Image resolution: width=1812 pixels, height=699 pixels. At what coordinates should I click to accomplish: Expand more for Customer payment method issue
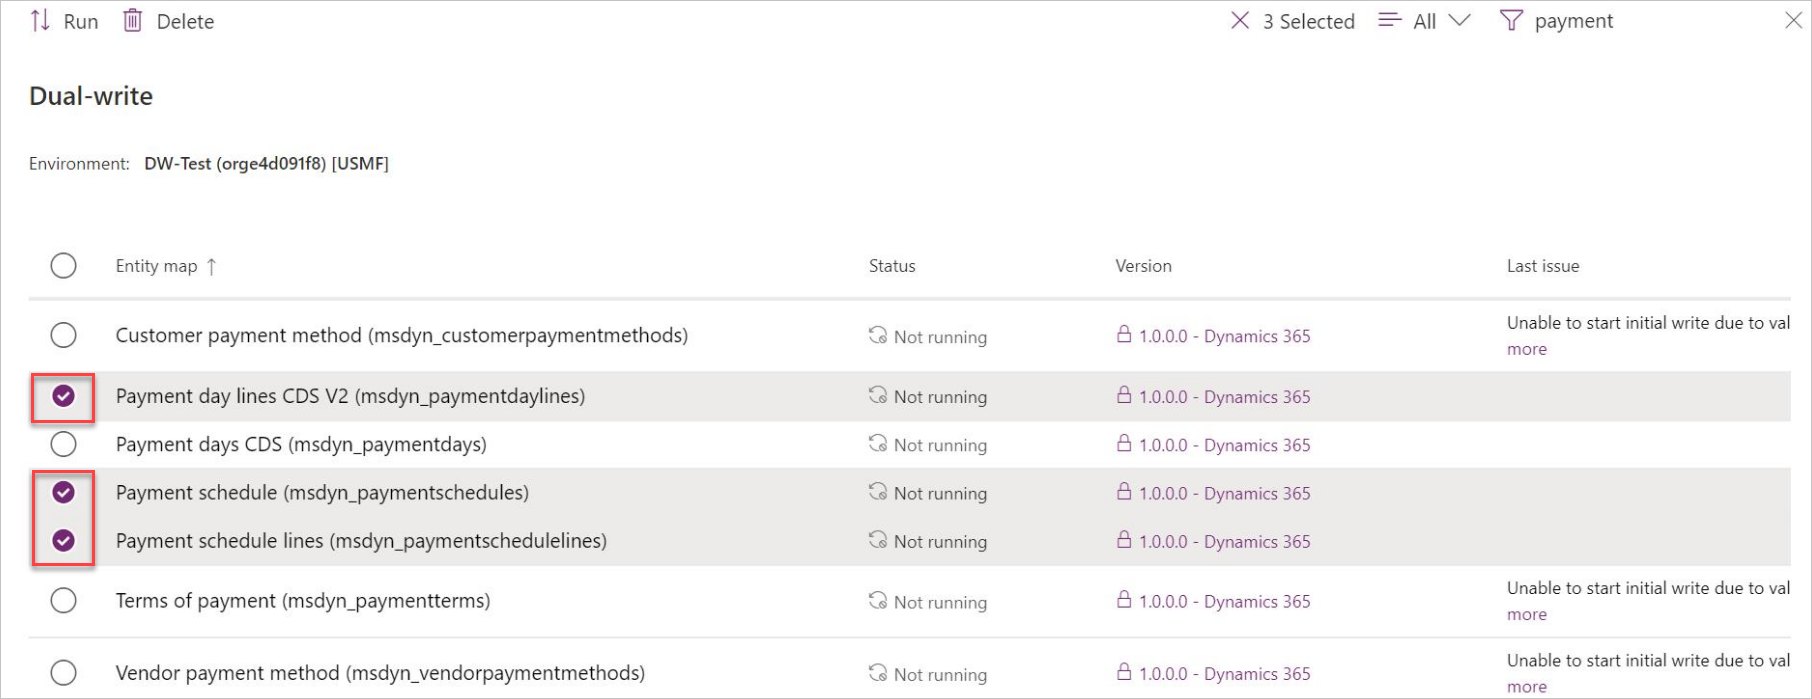[1526, 349]
